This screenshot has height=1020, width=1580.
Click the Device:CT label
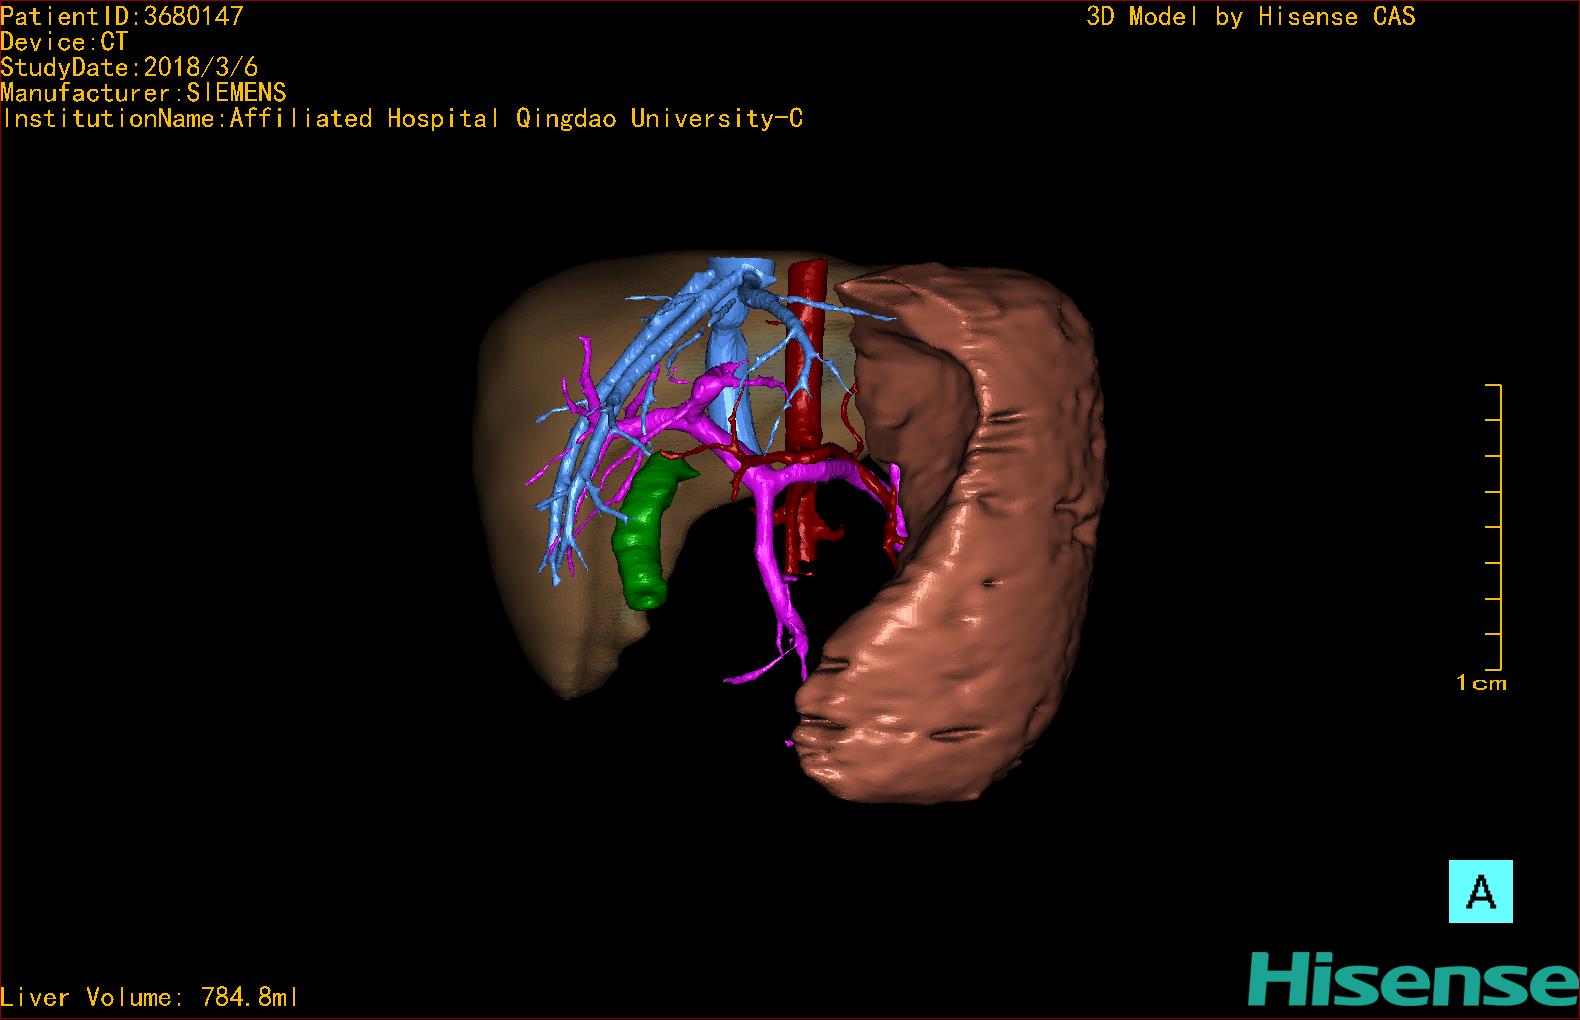pos(64,42)
